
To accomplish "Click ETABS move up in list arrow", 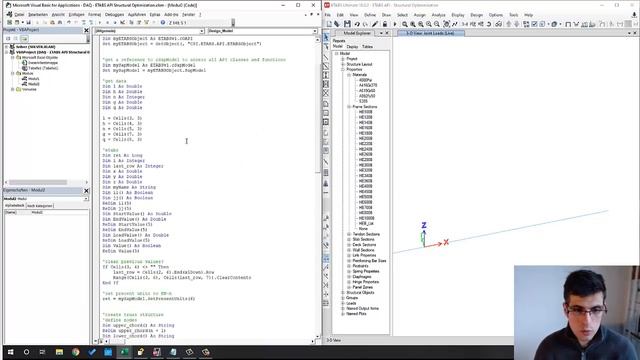I will click(x=509, y=24).
